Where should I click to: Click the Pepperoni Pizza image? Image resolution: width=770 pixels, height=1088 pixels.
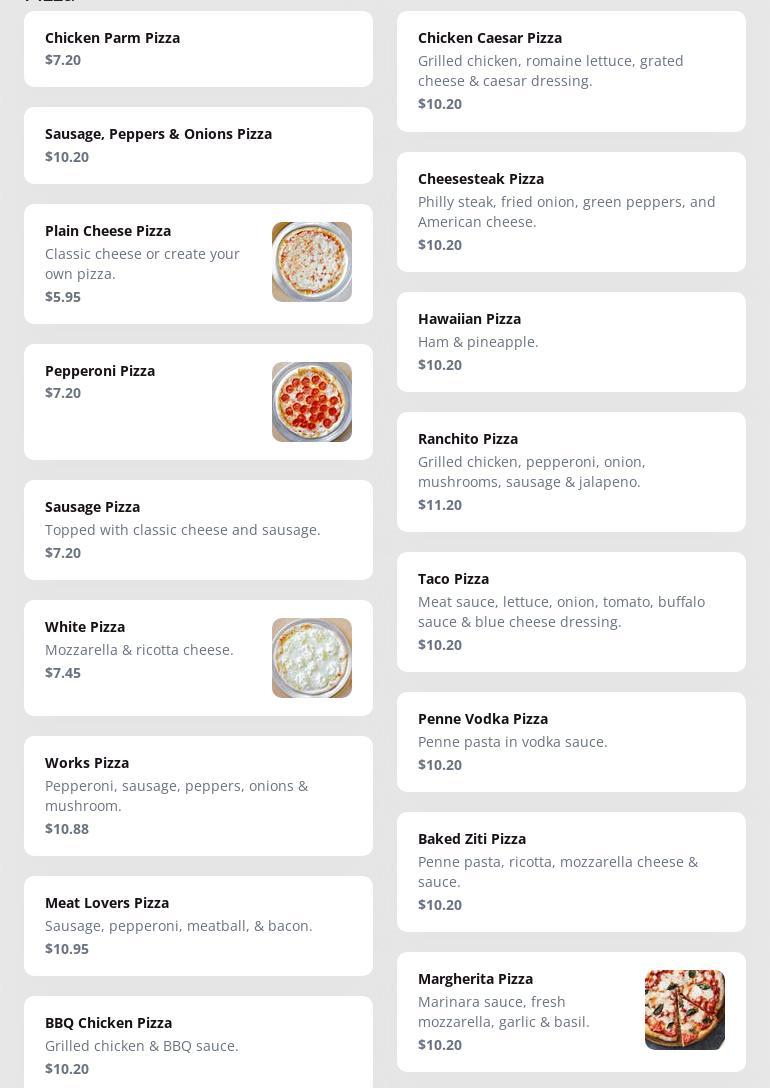click(311, 402)
